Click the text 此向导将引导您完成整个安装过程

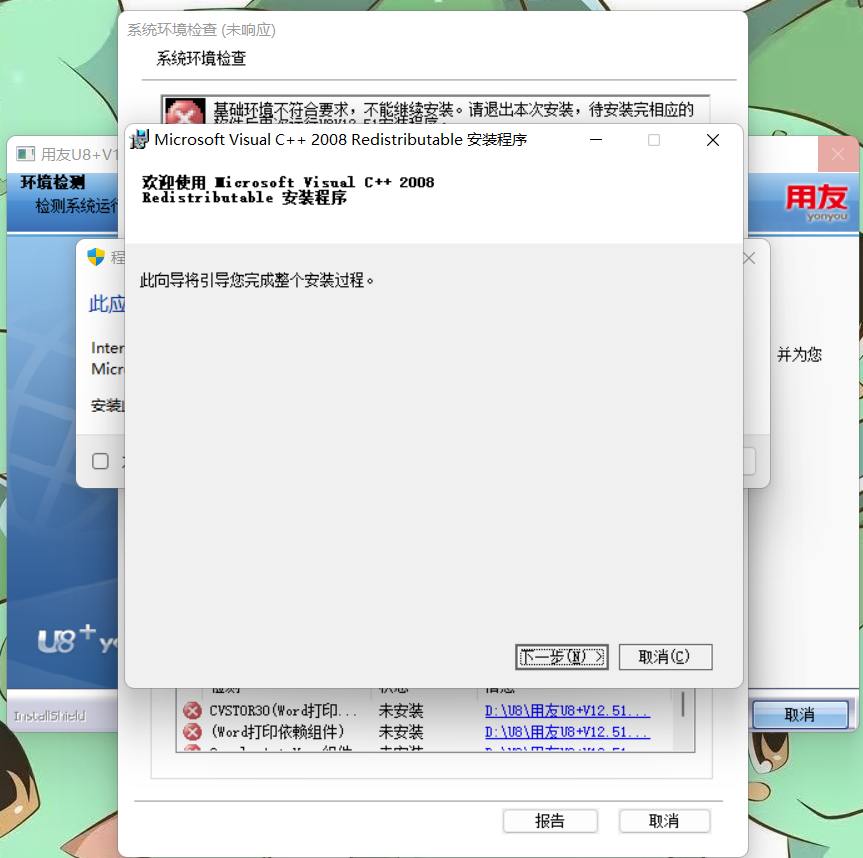257,280
